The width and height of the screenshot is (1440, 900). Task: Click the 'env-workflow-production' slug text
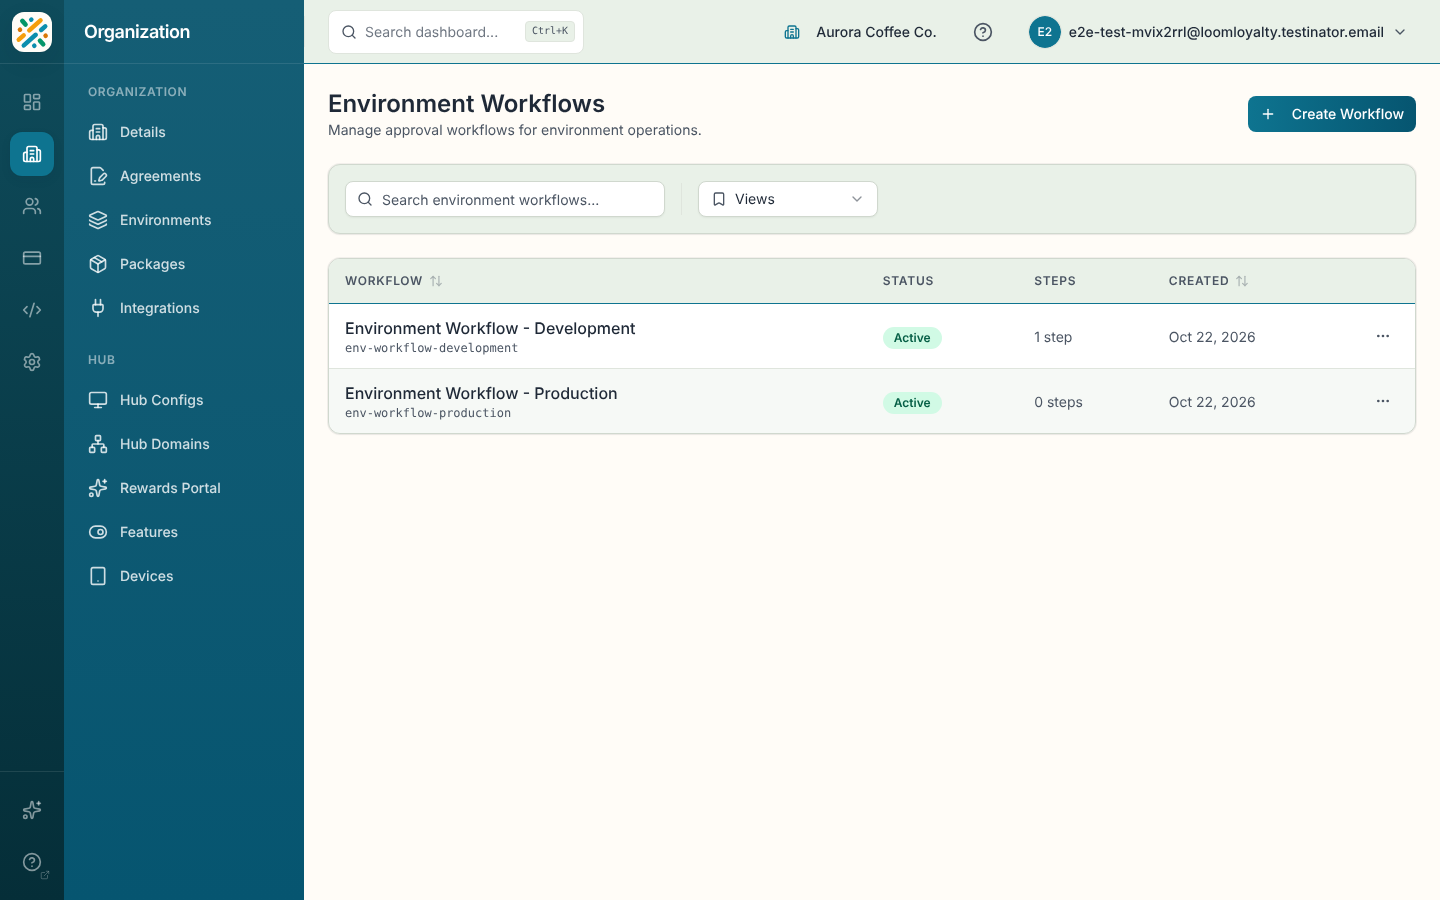(x=428, y=413)
